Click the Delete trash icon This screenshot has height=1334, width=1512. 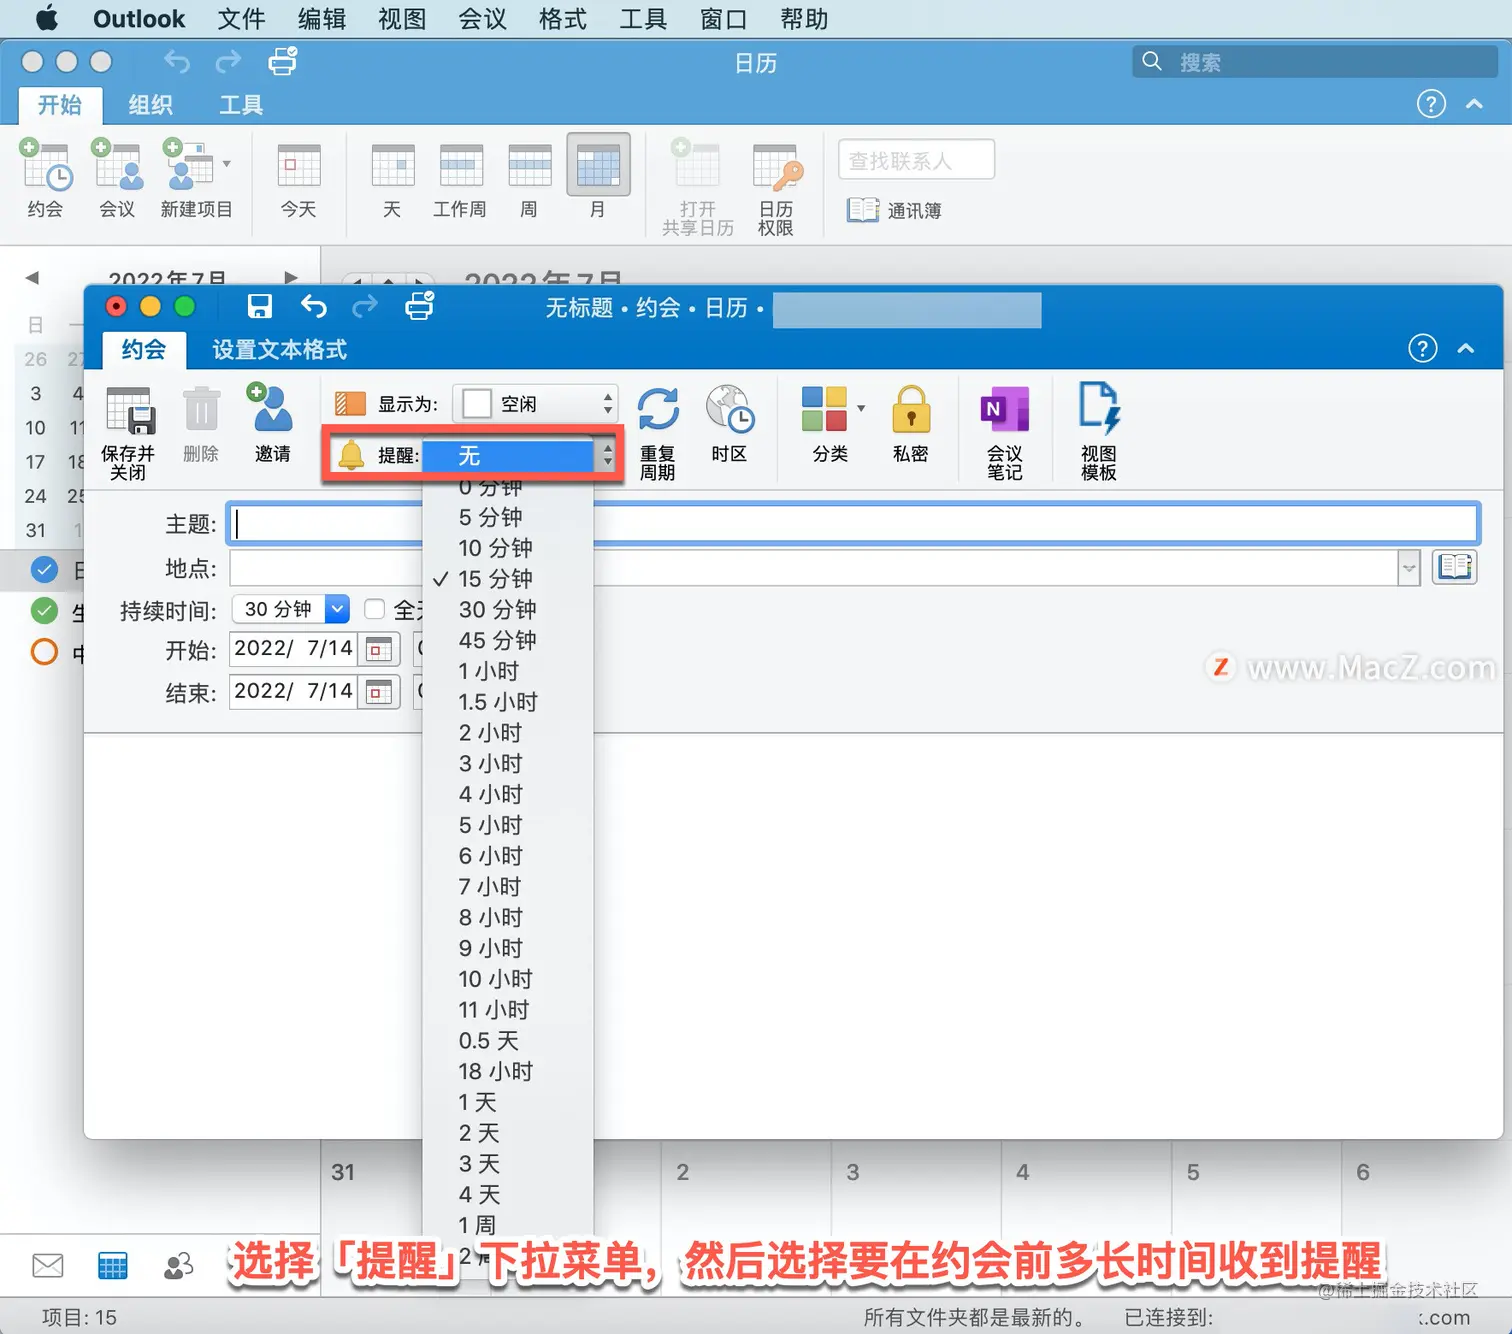[x=201, y=410]
